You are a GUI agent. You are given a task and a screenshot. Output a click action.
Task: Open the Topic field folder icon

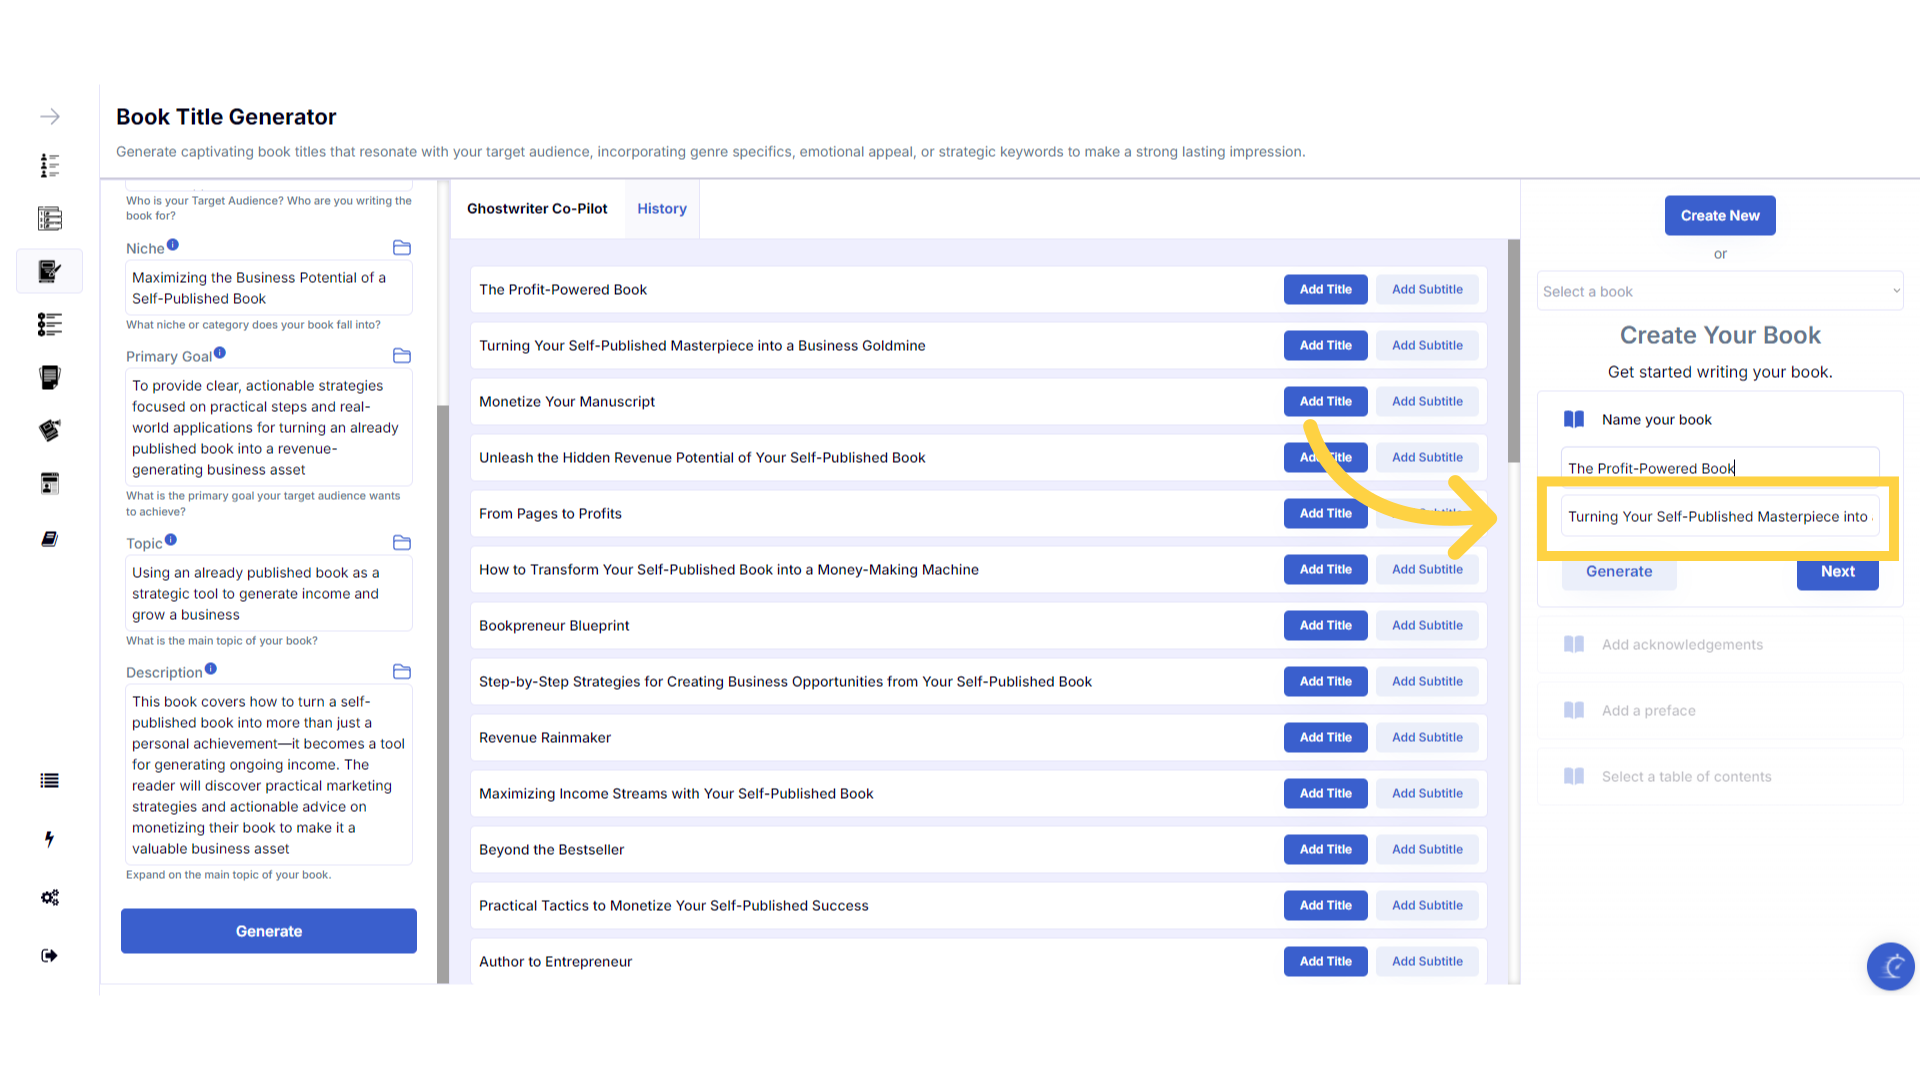coord(402,543)
